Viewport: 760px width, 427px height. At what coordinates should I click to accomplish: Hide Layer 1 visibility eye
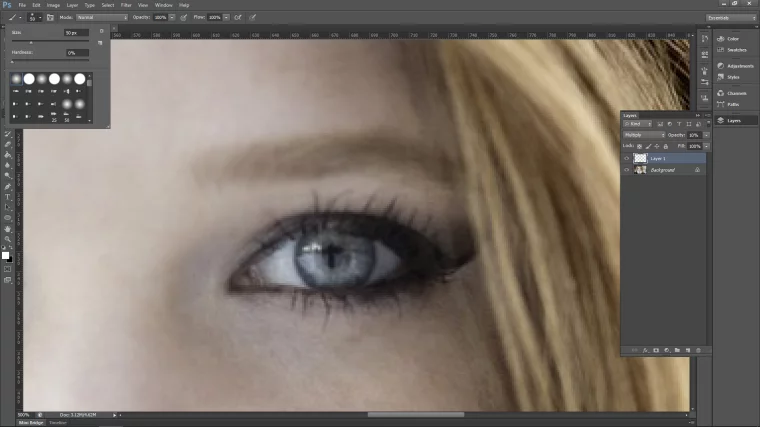[x=626, y=158]
